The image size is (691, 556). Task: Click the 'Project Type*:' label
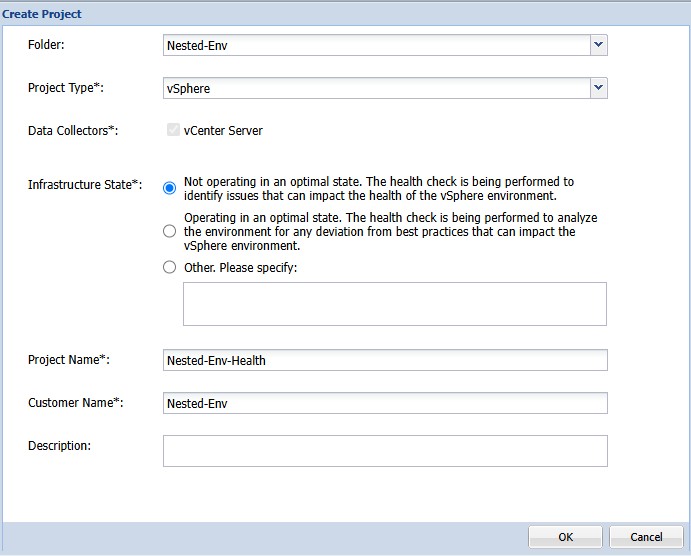coord(66,88)
